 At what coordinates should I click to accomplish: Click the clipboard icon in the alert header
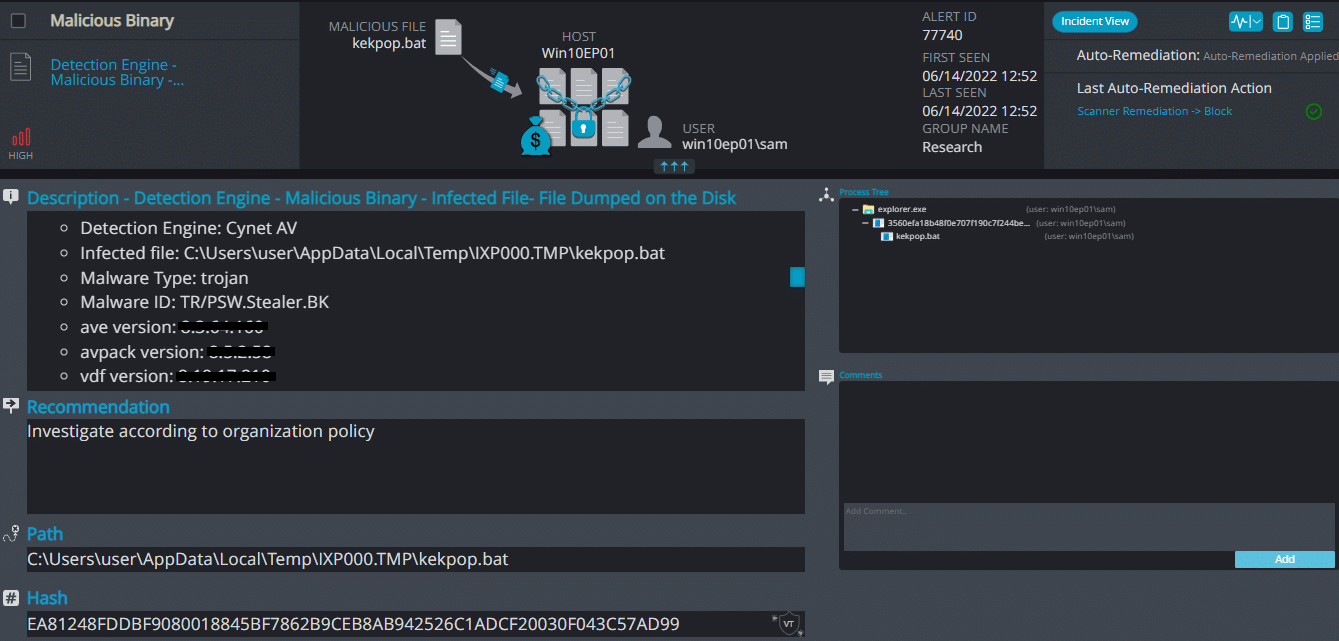point(1284,21)
